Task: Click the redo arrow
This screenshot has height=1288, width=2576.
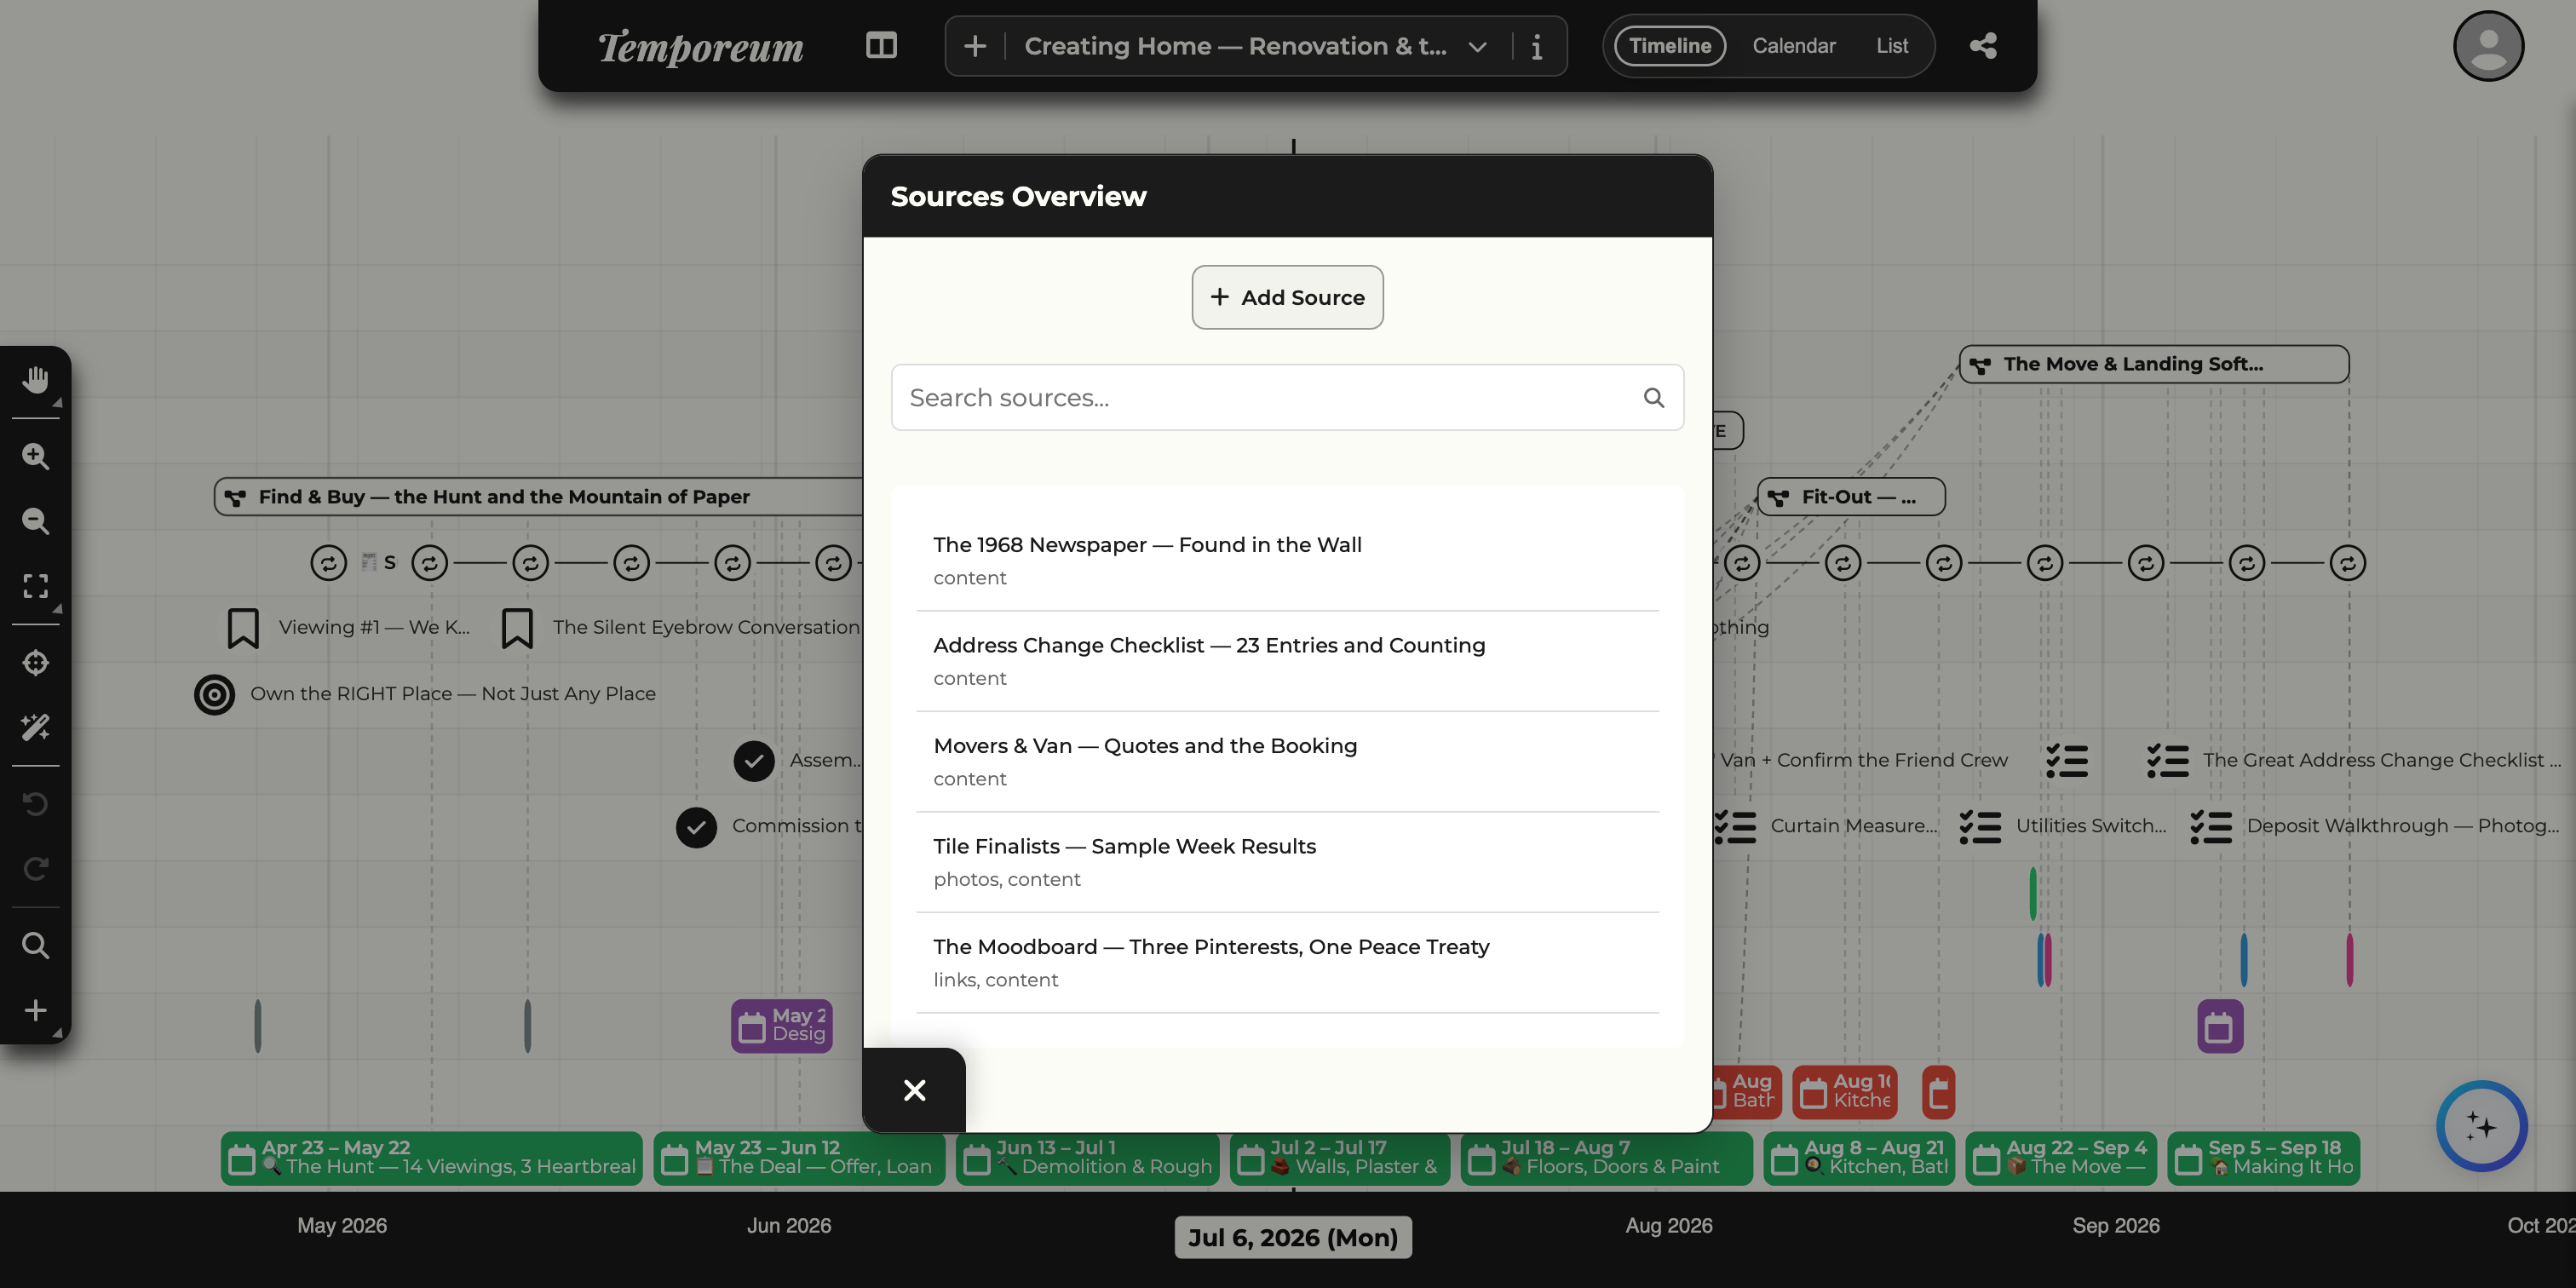Action: point(36,868)
